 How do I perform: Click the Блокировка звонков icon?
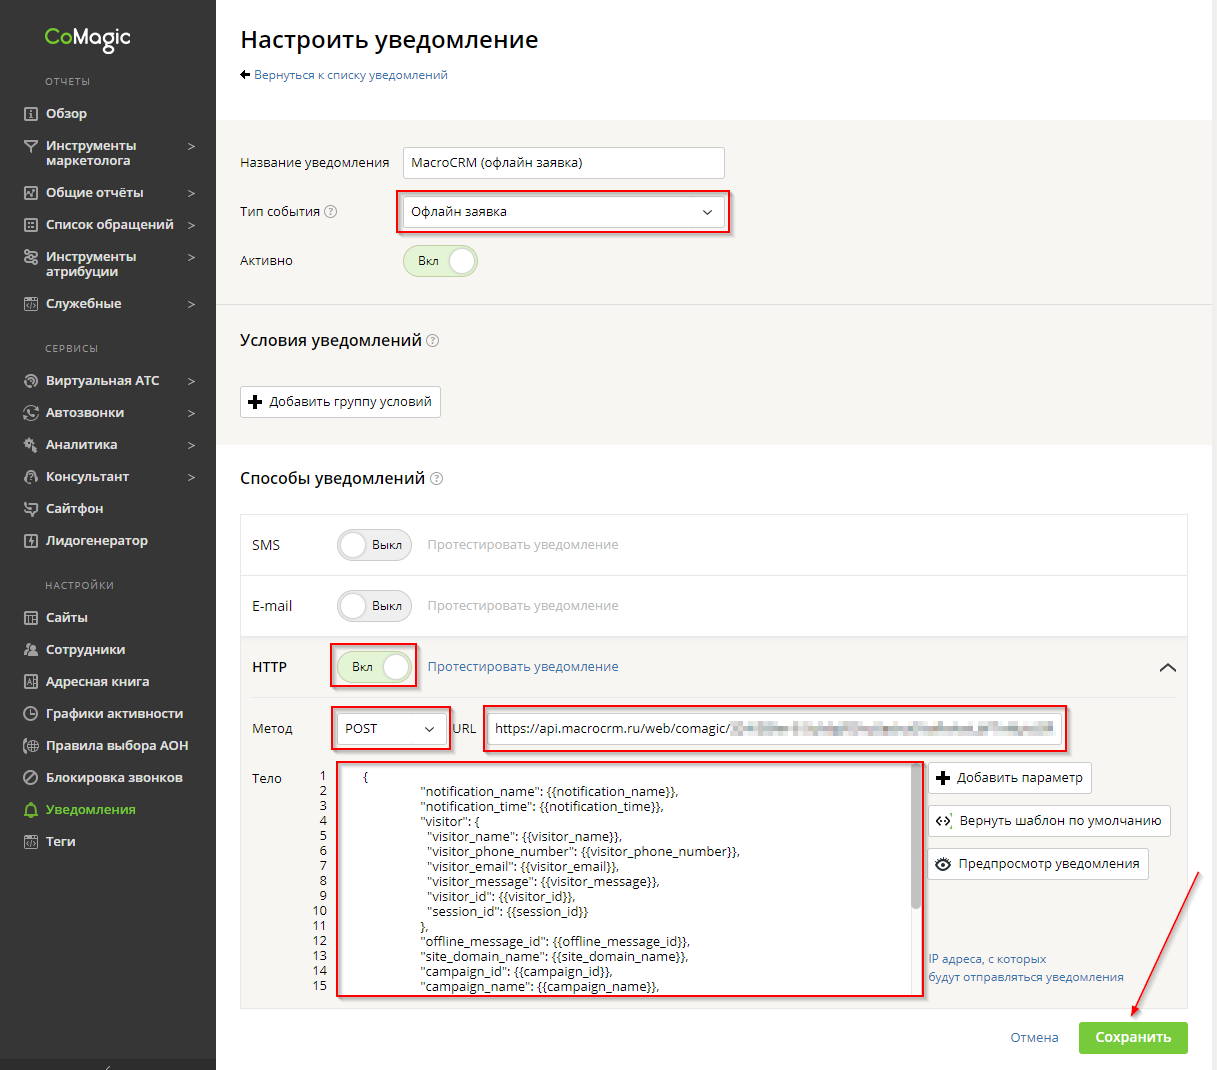(x=31, y=778)
